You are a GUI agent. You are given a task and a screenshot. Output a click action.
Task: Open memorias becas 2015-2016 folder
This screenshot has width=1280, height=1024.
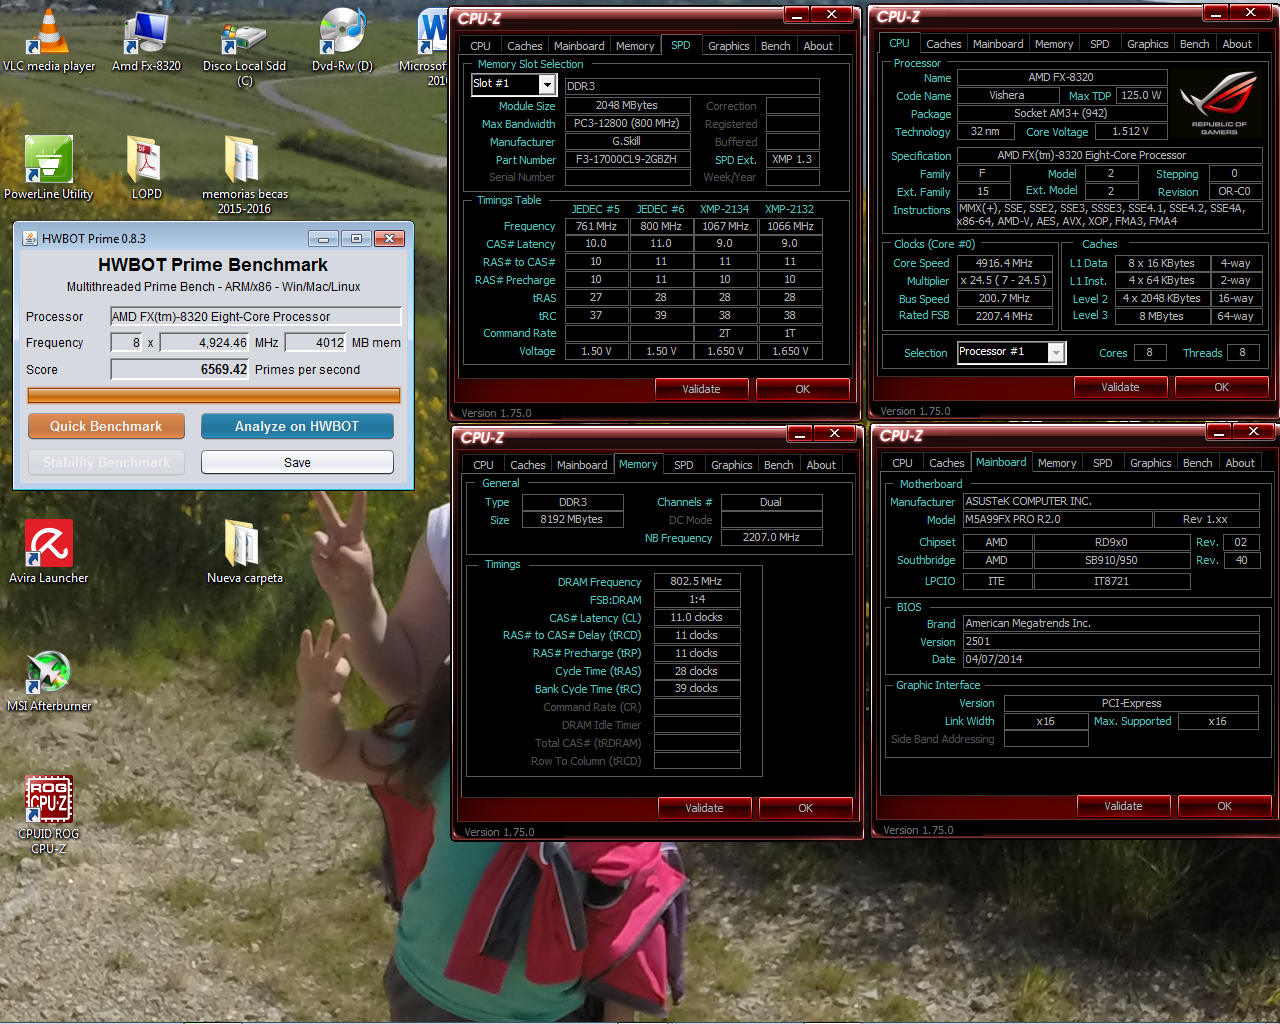click(244, 175)
